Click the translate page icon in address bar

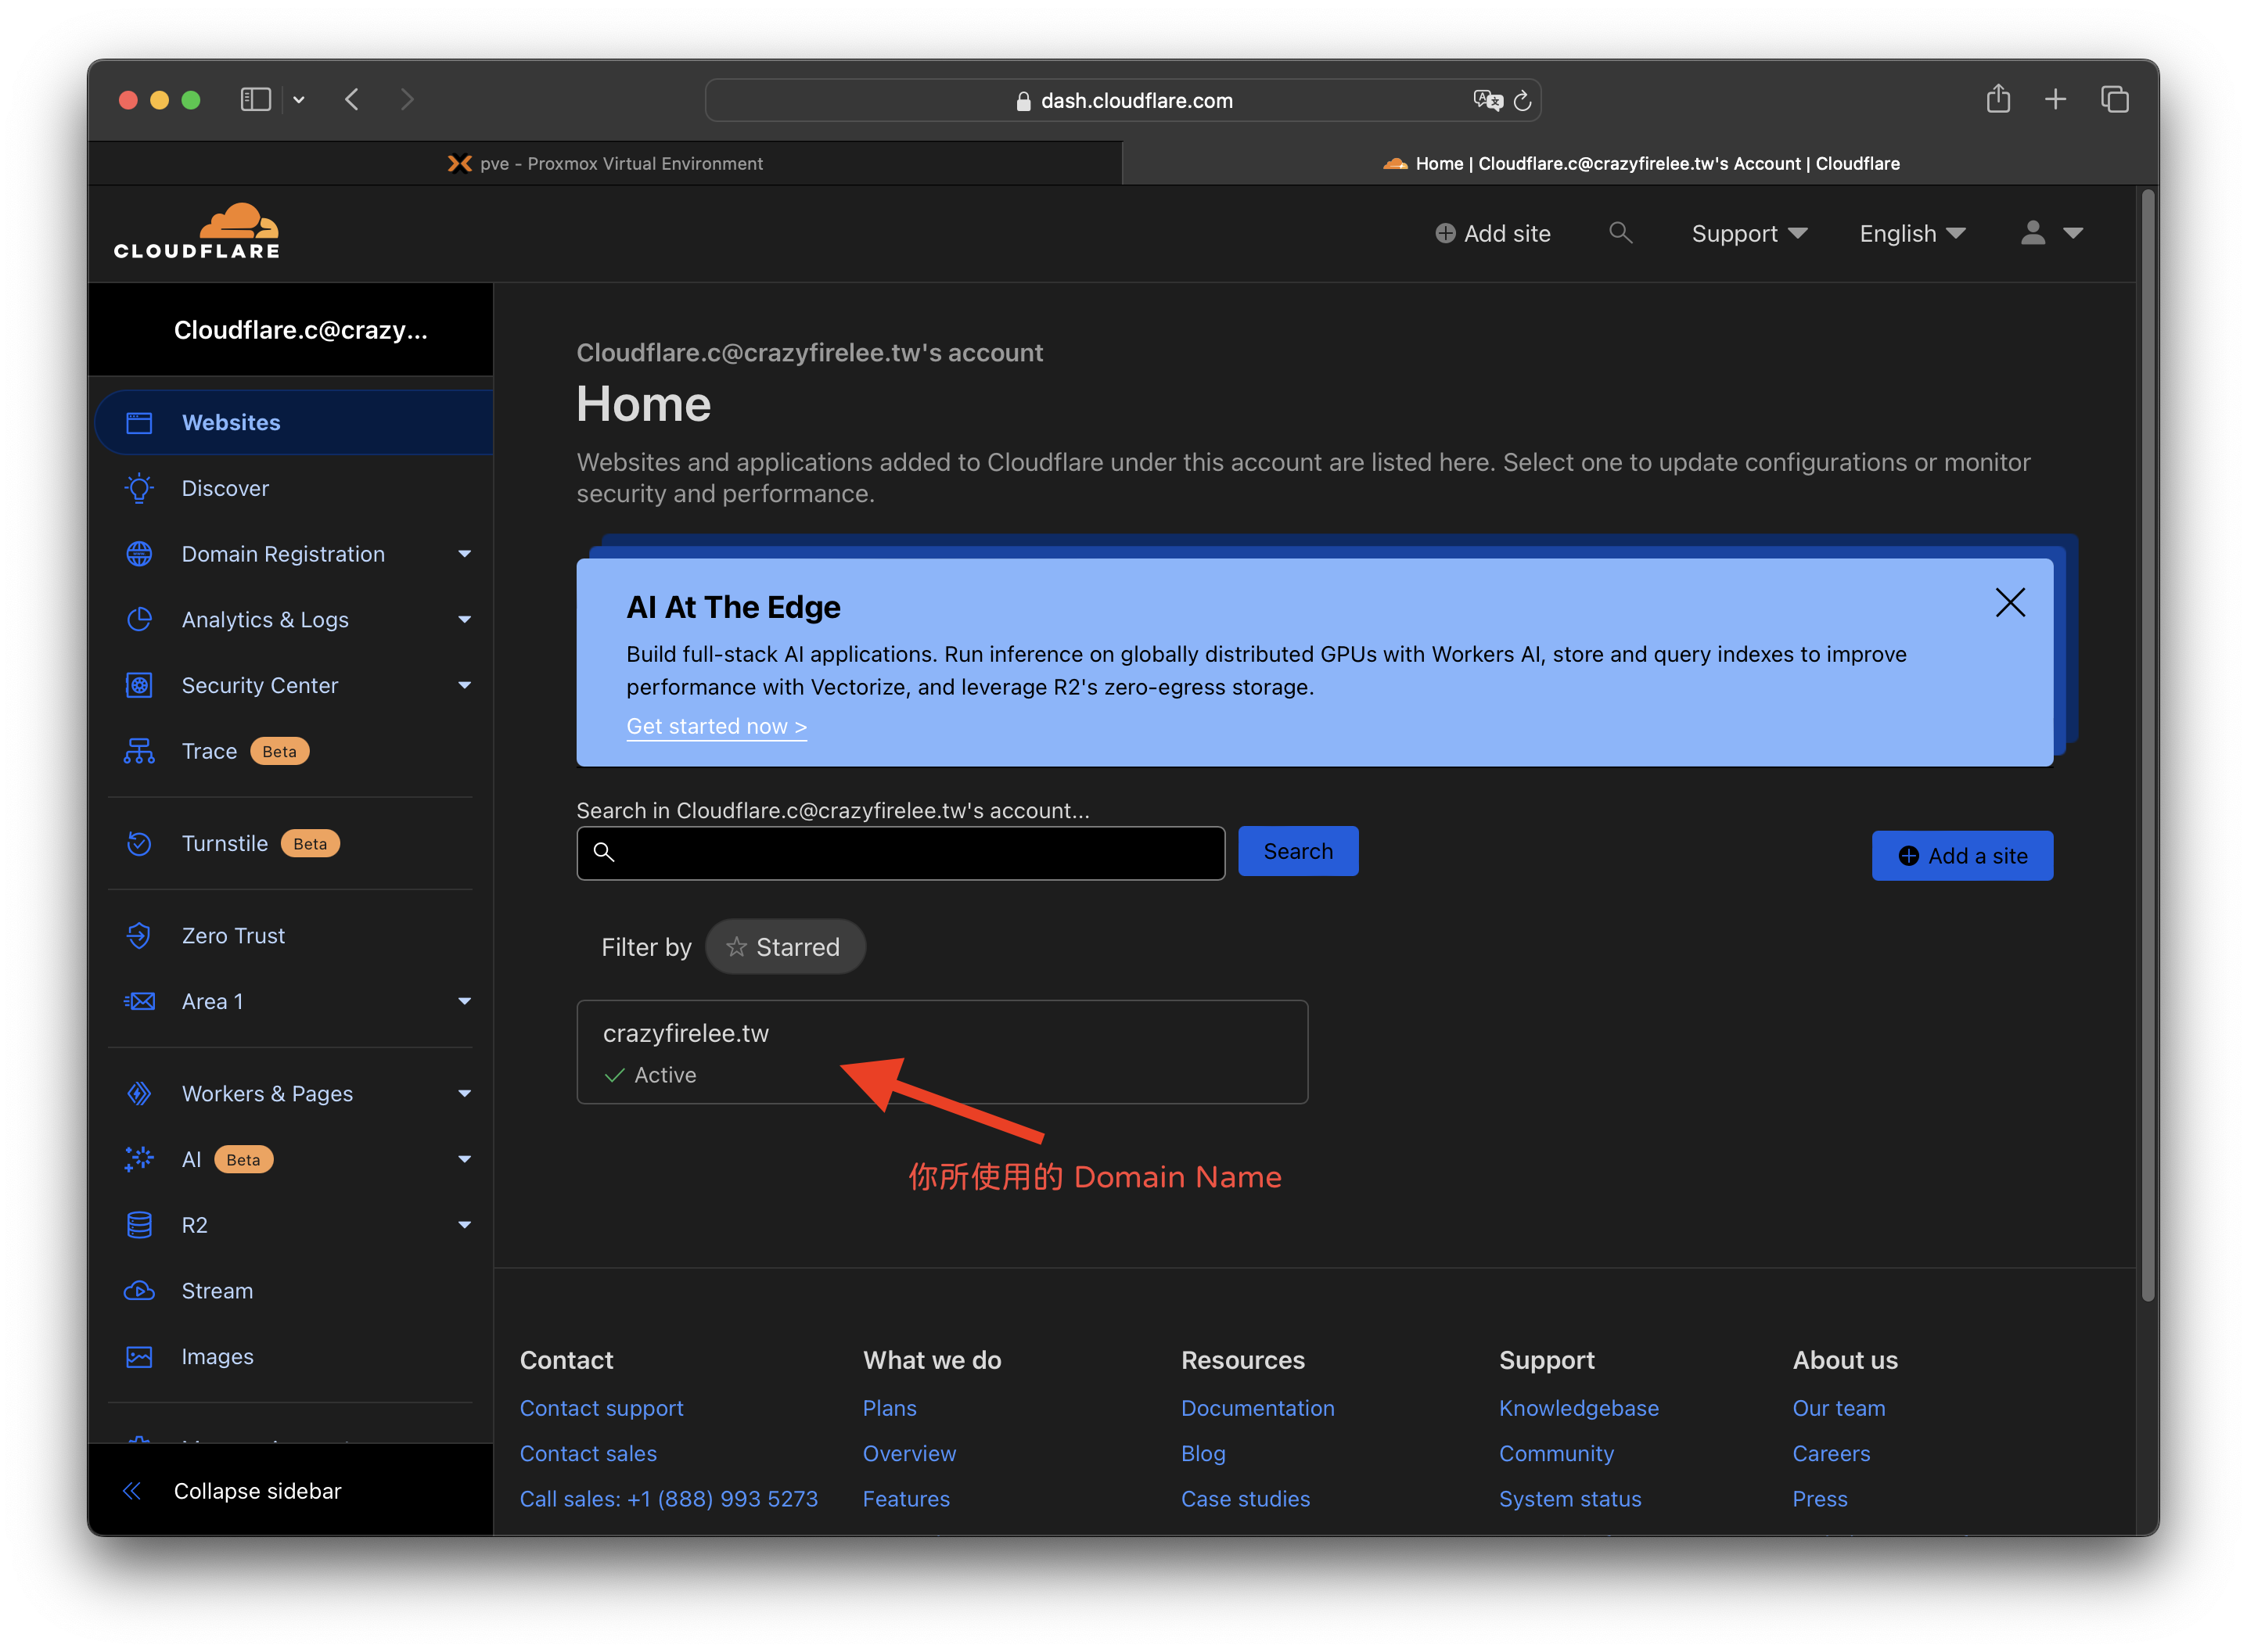click(1487, 100)
